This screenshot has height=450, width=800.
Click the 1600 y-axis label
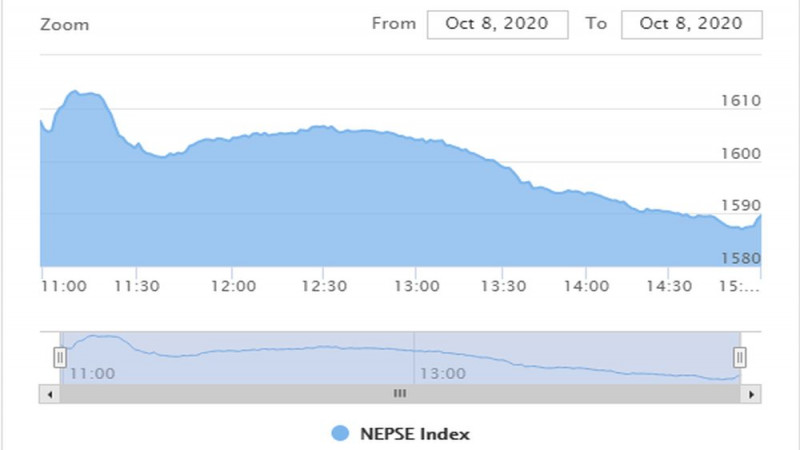[740, 154]
